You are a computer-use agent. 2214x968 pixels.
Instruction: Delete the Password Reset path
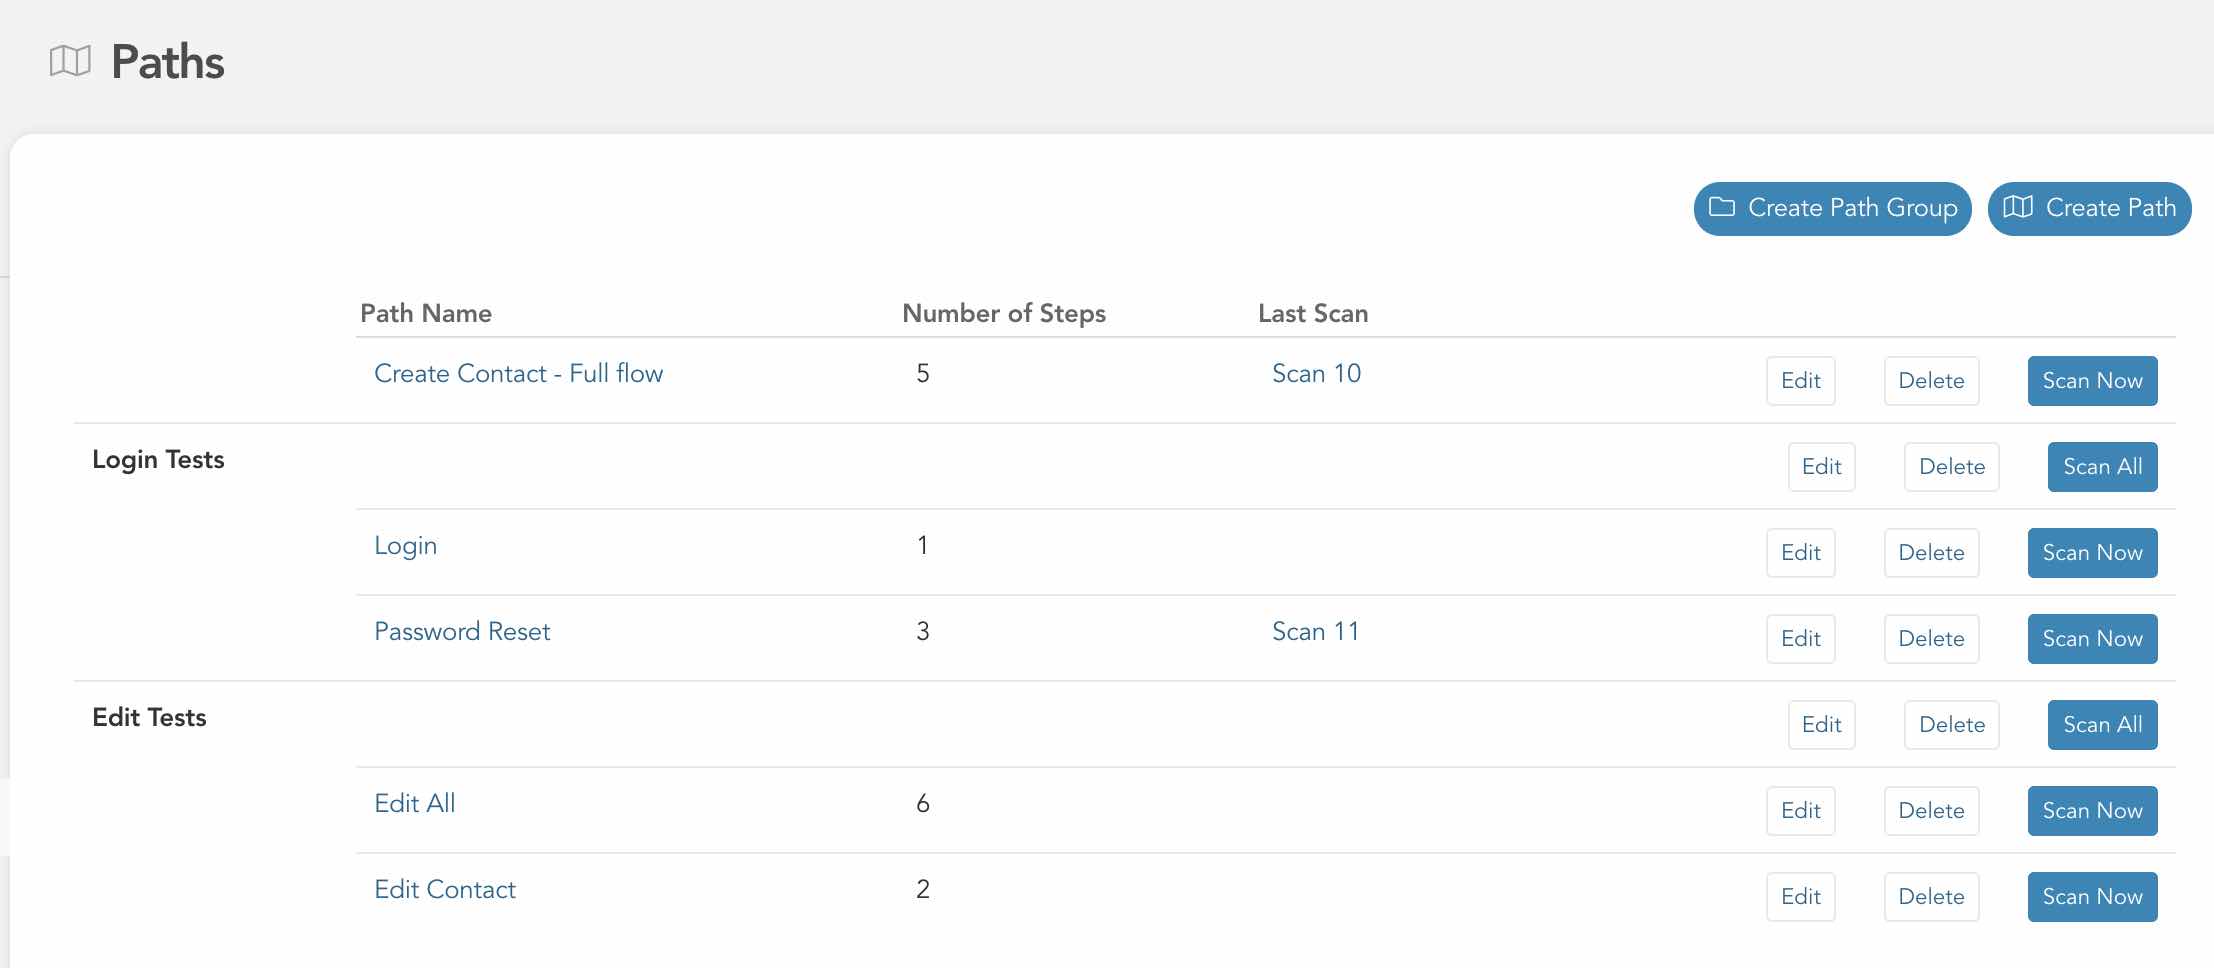(x=1932, y=639)
